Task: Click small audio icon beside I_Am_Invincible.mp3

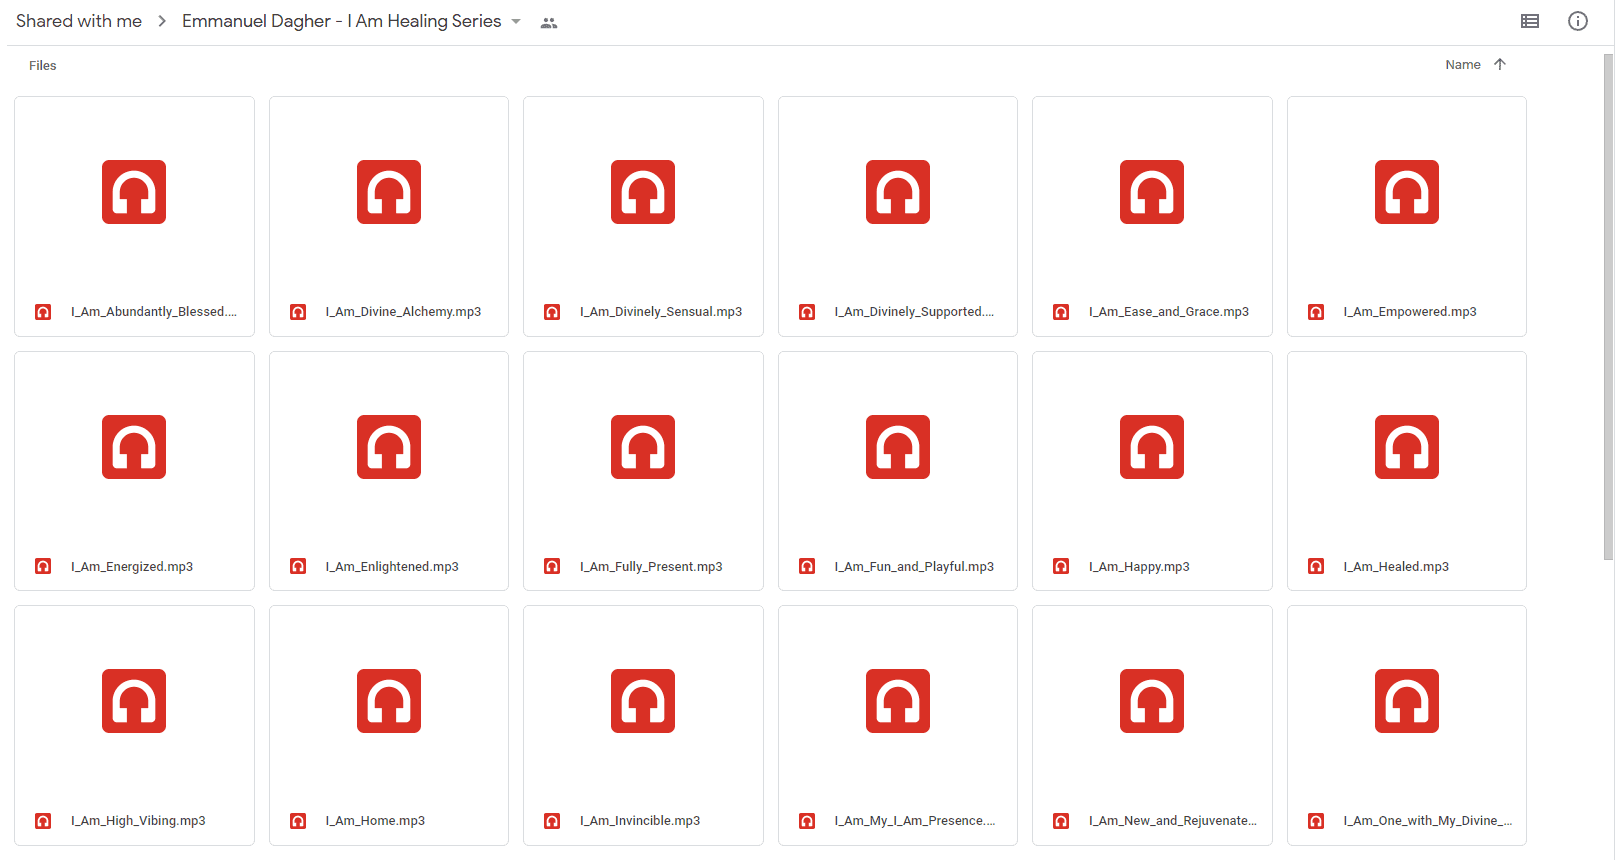Action: point(552,821)
